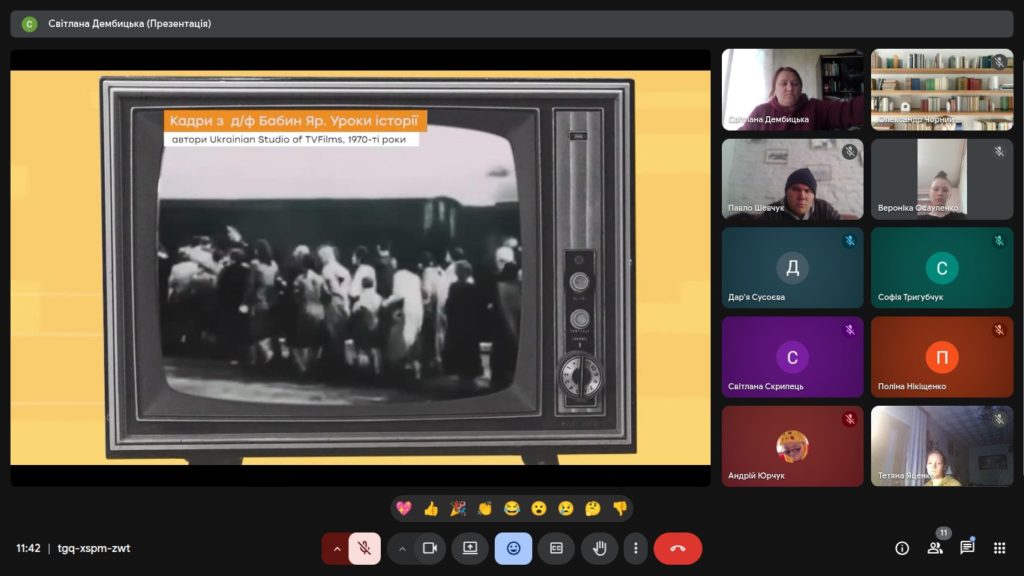Unmute the microphone
Viewport: 1024px width, 576px height.
click(x=365, y=548)
